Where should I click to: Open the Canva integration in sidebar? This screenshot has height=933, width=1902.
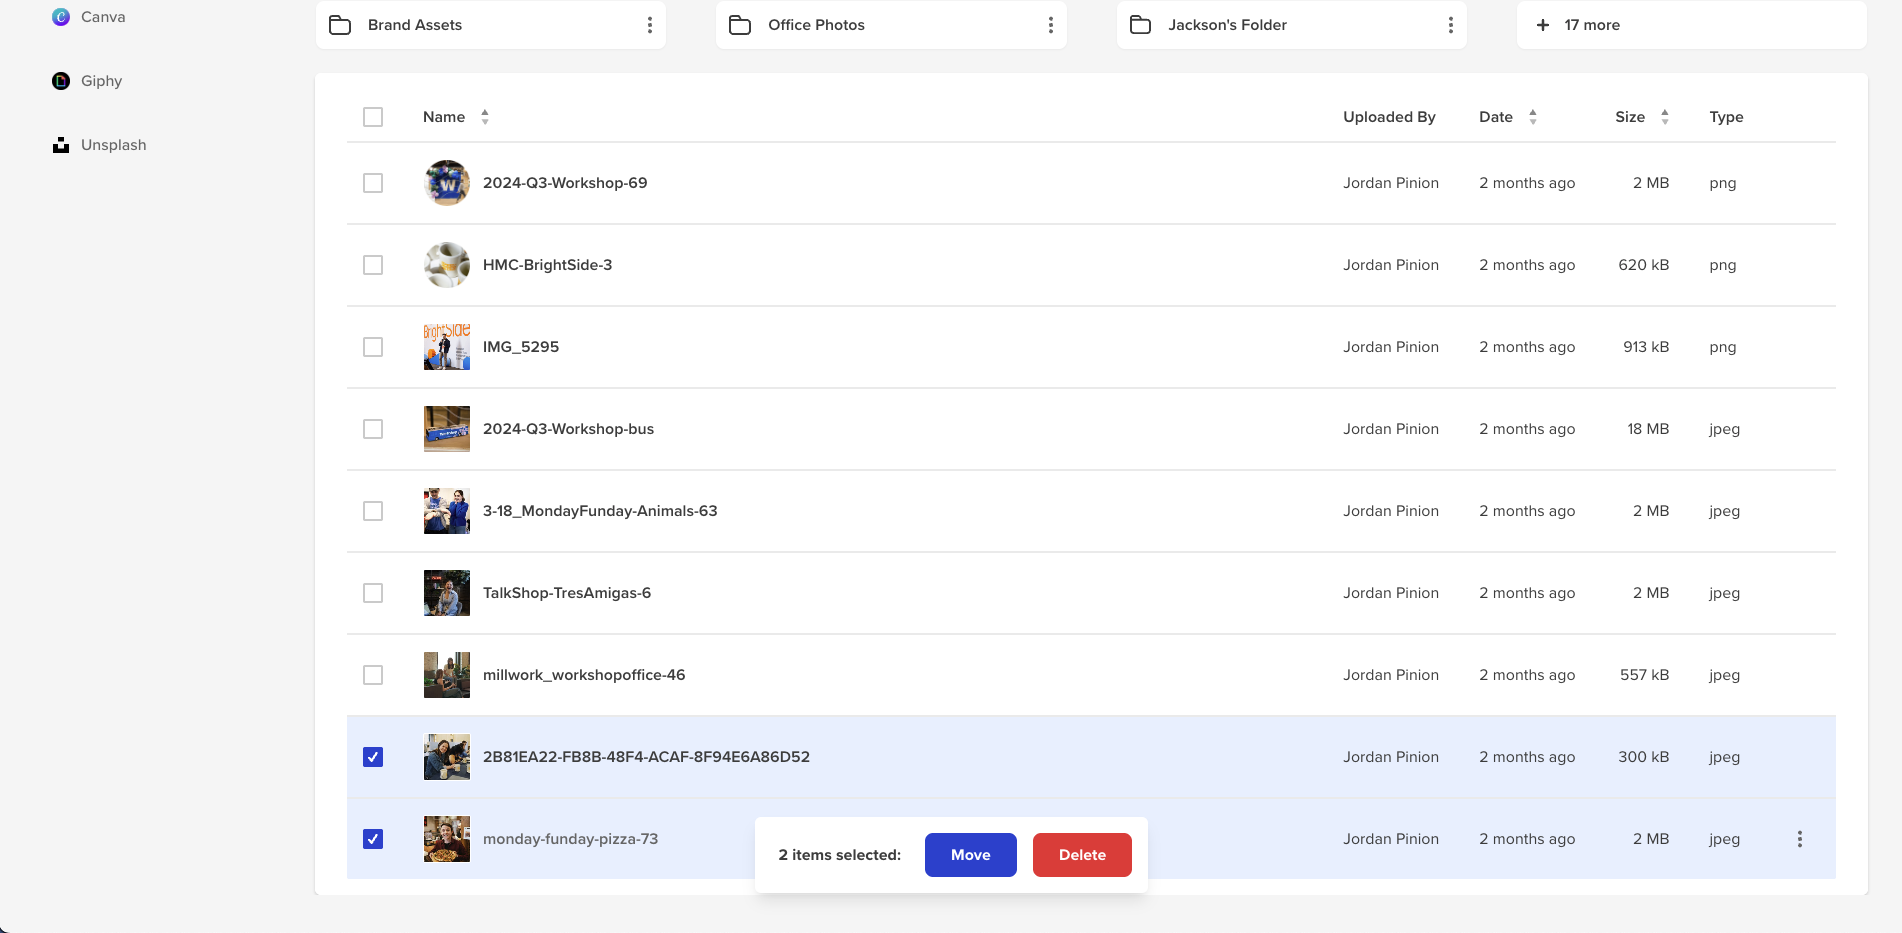click(88, 17)
